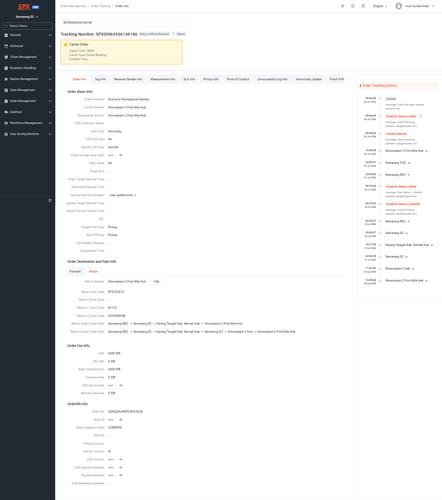
Task: Click the user avatar icon
Action: click(x=398, y=6)
